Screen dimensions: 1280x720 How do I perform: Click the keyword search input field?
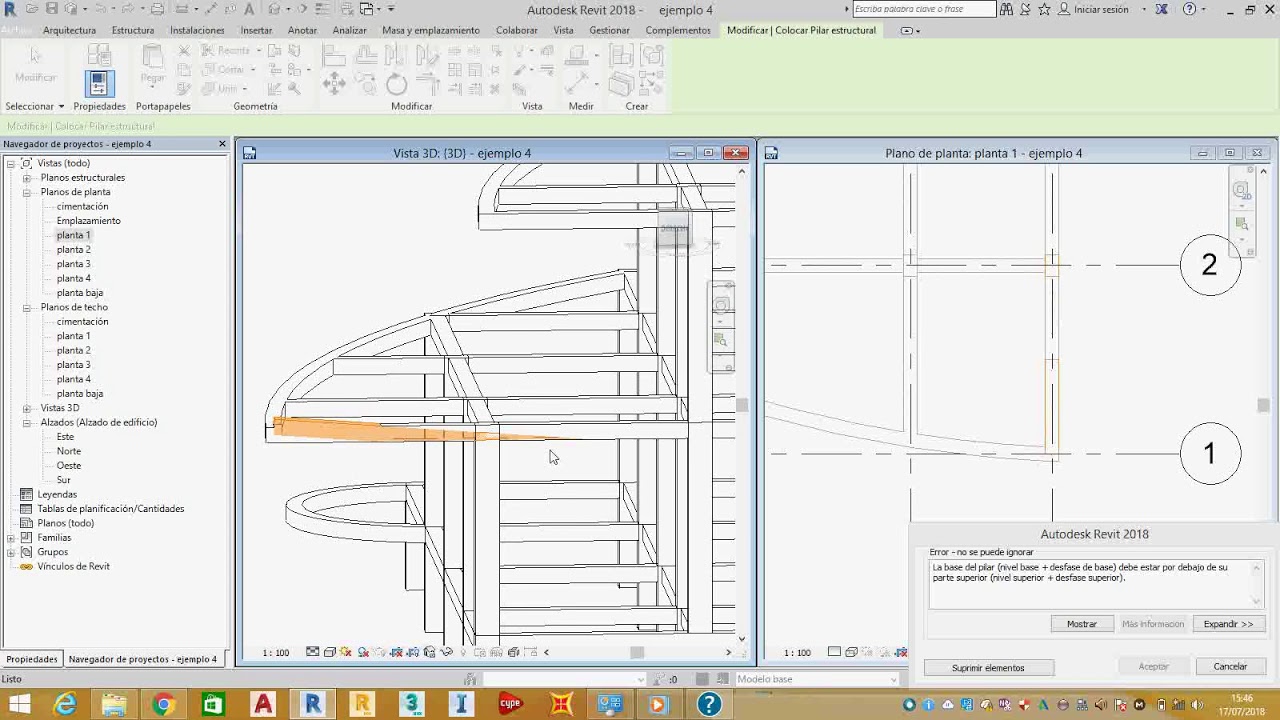click(924, 9)
